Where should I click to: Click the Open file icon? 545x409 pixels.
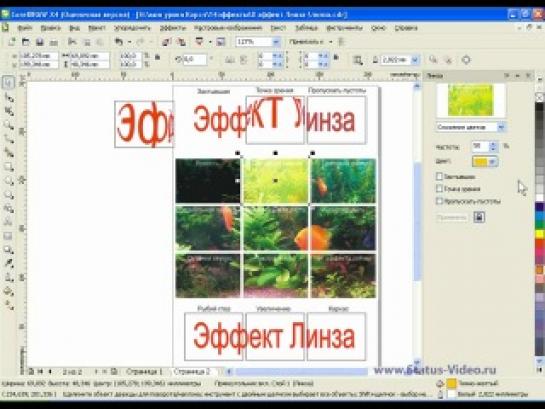coord(25,42)
